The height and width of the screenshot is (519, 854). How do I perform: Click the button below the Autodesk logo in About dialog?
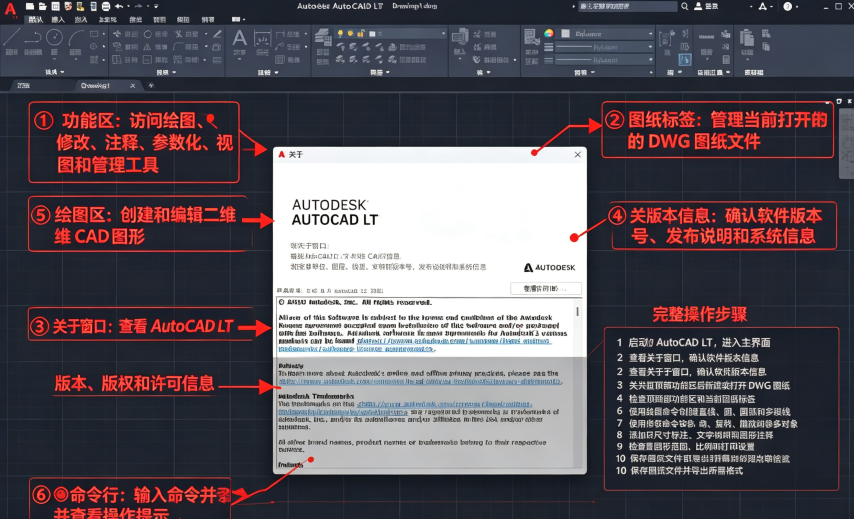click(546, 289)
